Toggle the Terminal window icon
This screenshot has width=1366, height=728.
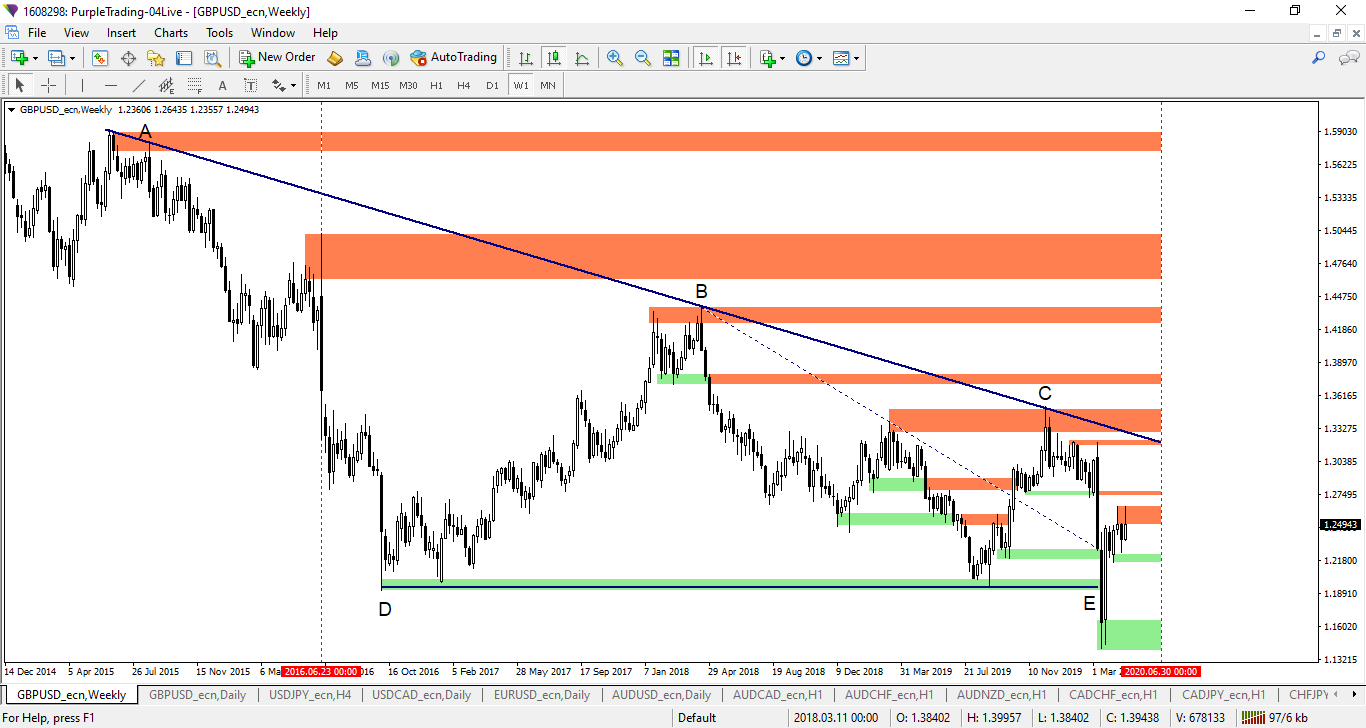[185, 58]
